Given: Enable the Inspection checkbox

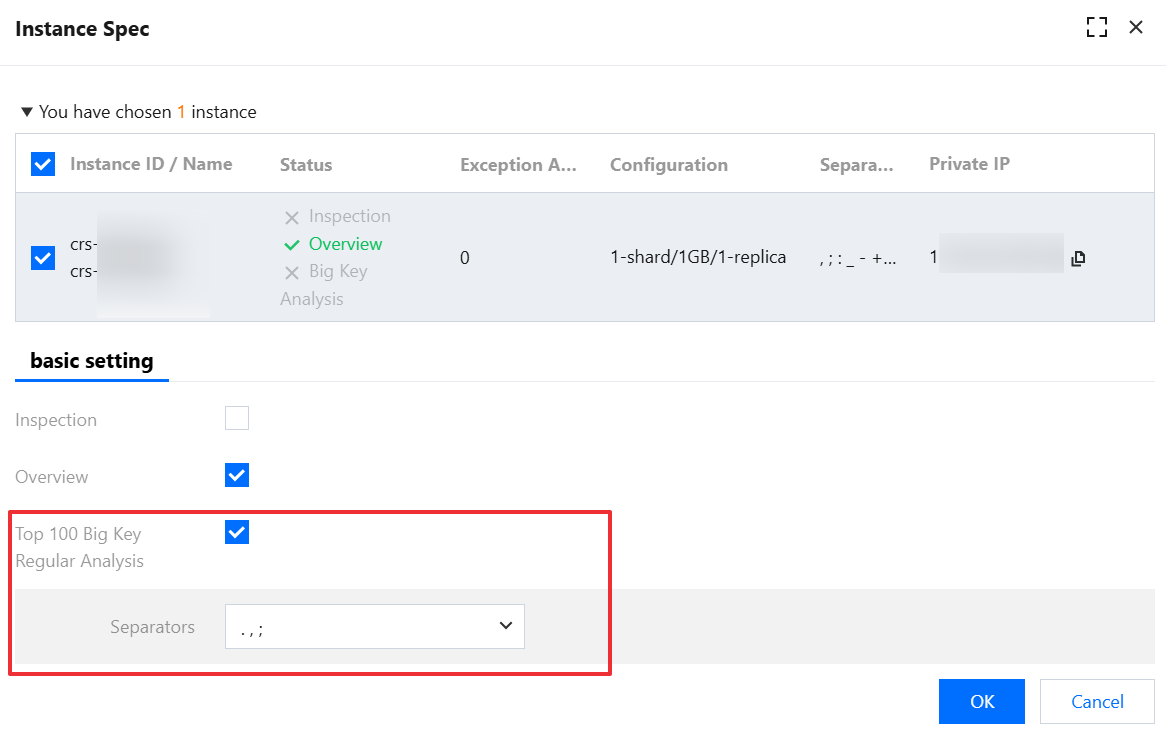Looking at the screenshot, I should click(237, 418).
